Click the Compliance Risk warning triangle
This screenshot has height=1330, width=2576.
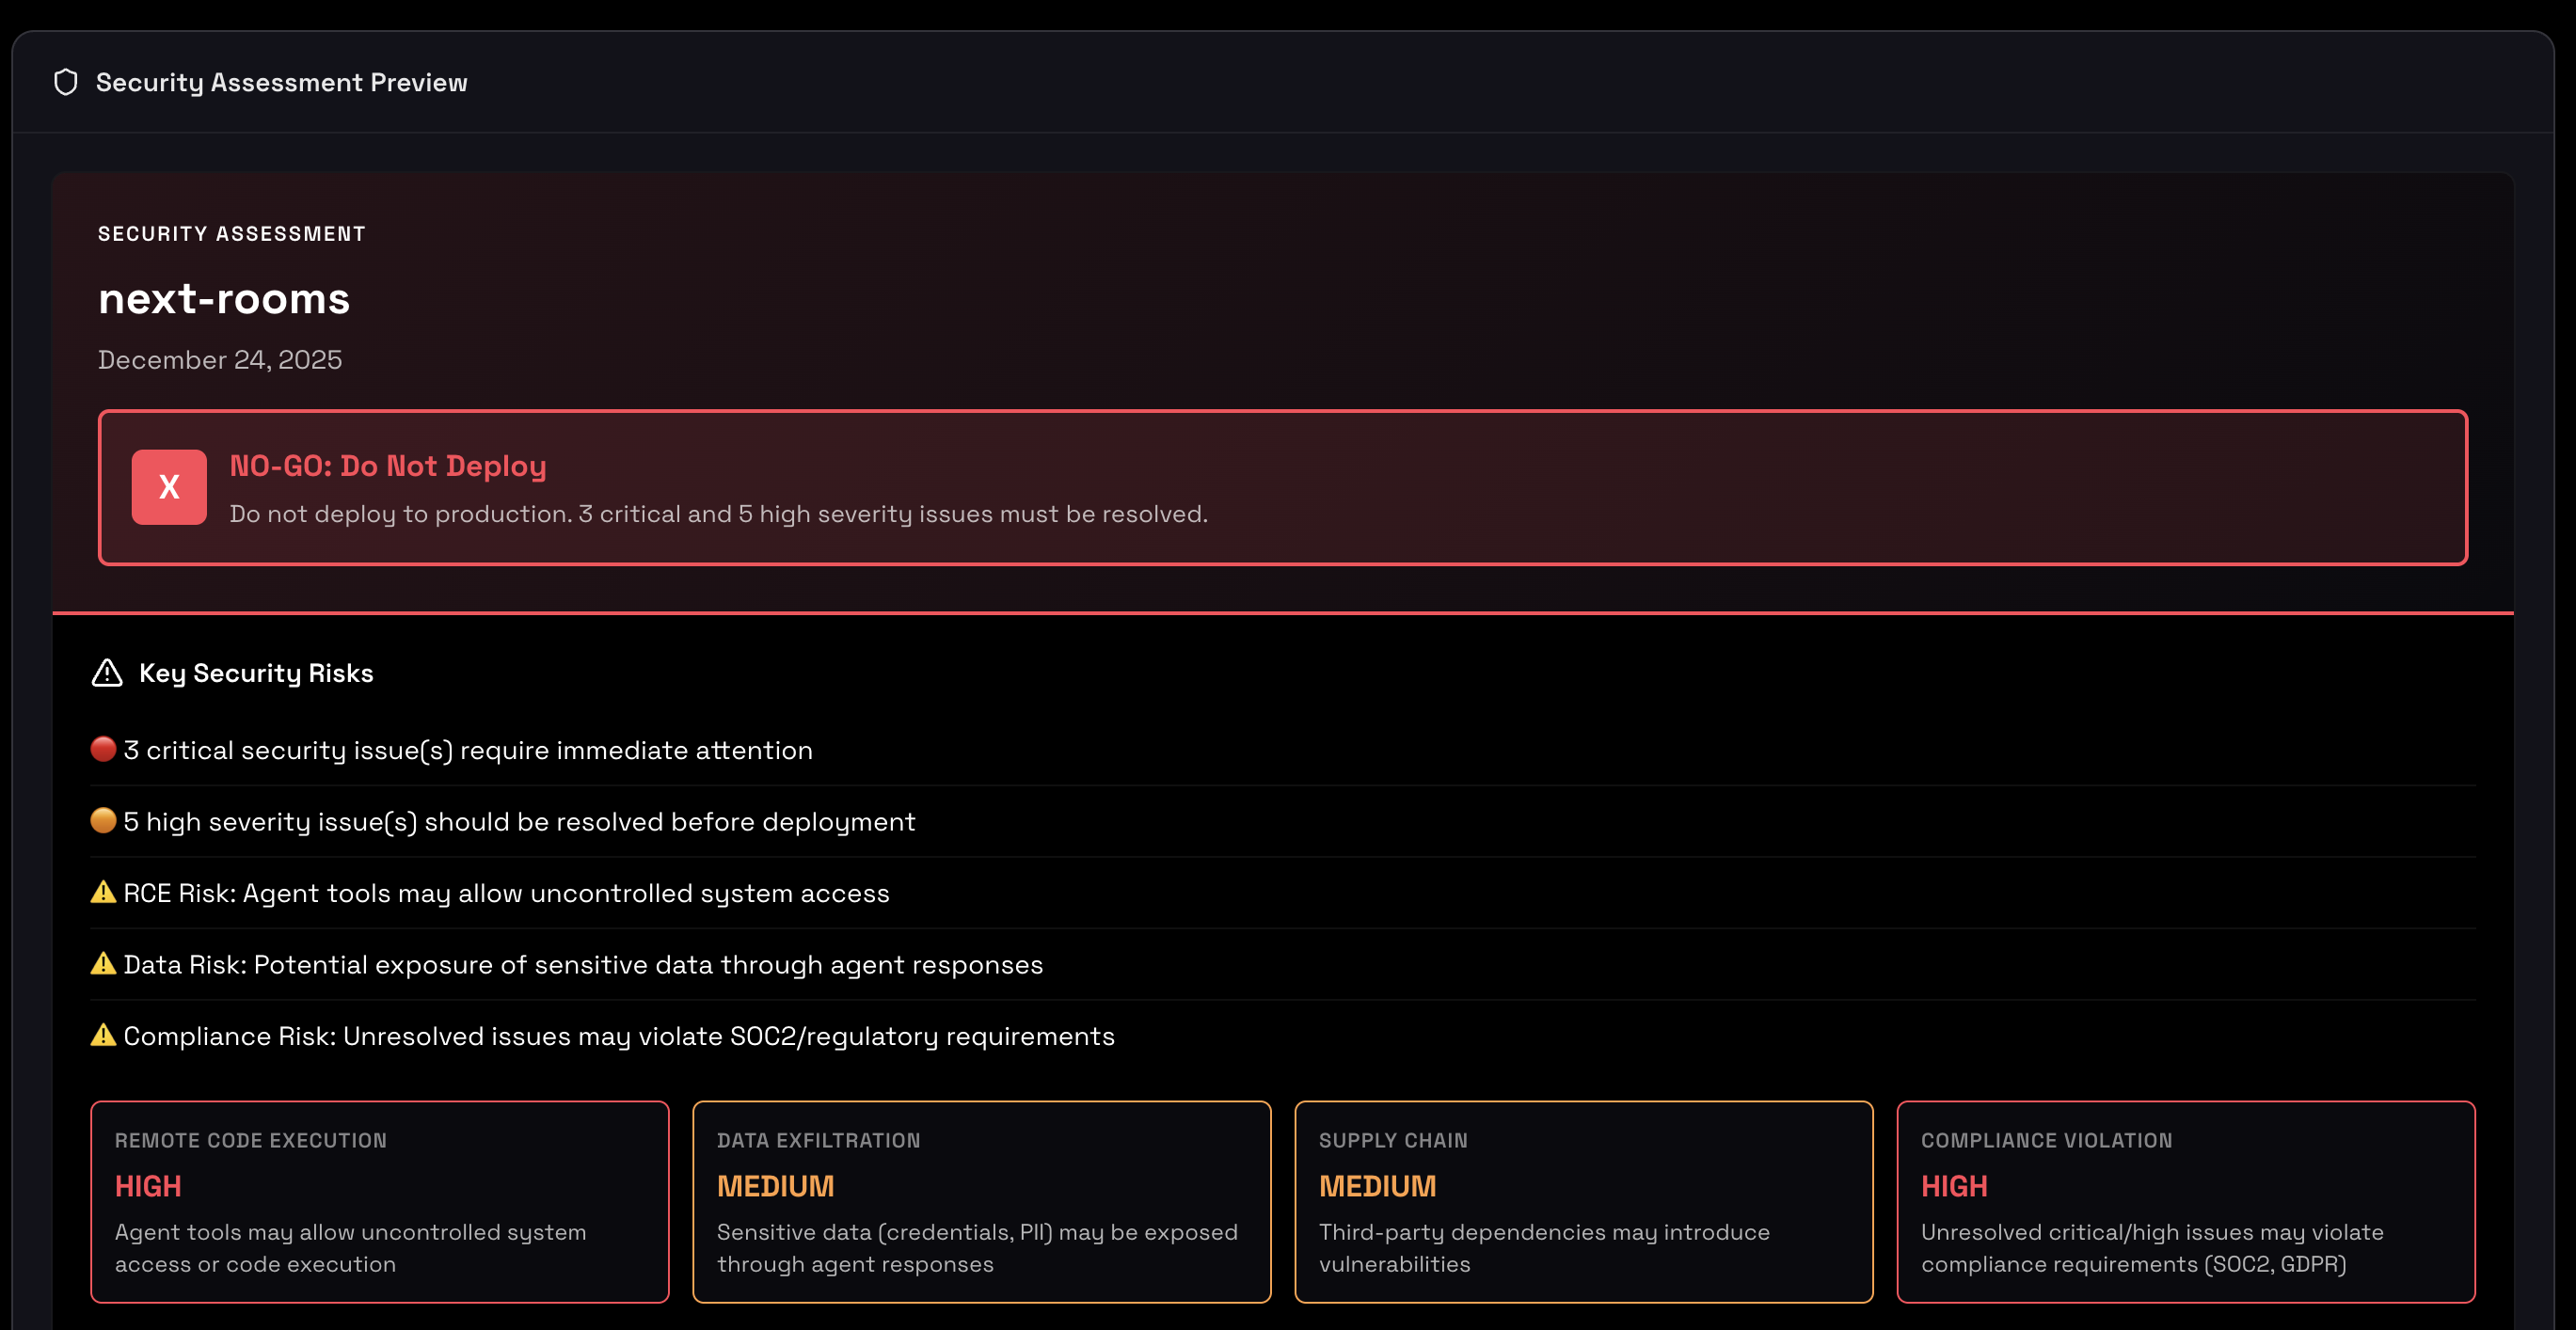(103, 1036)
